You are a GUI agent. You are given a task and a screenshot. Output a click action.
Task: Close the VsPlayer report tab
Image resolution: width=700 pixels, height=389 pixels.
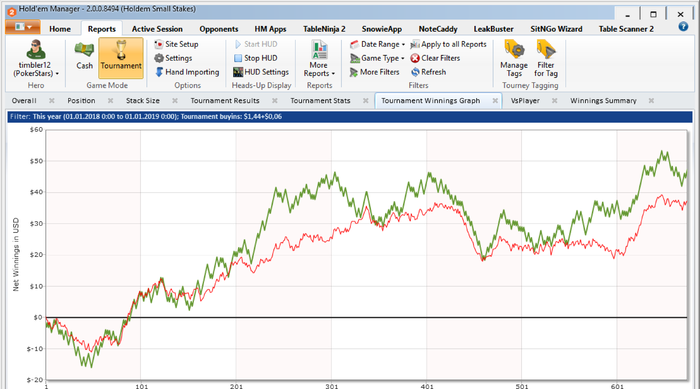(554, 101)
